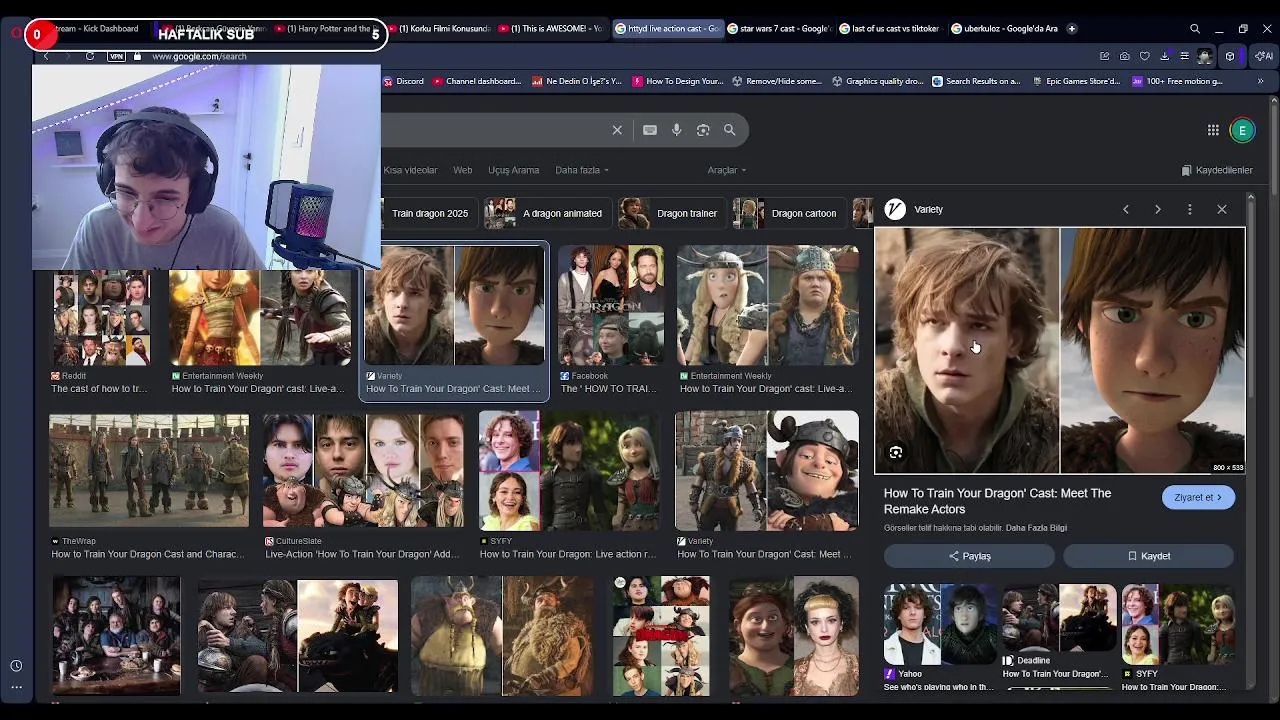Show more bookmarks with the chevron
This screenshot has height=720, width=1280.
[1260, 81]
